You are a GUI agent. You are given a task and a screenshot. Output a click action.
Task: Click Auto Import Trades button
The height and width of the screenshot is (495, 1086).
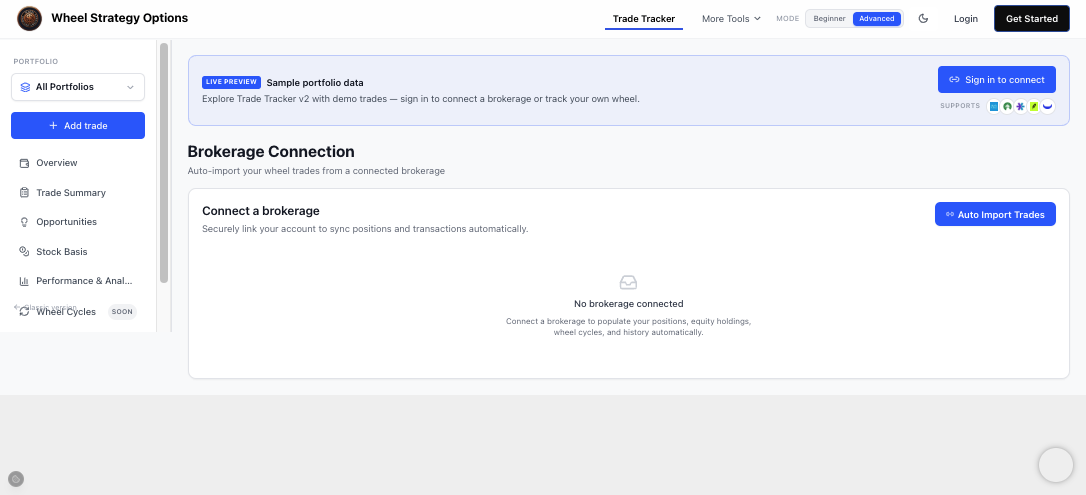pyautogui.click(x=995, y=215)
